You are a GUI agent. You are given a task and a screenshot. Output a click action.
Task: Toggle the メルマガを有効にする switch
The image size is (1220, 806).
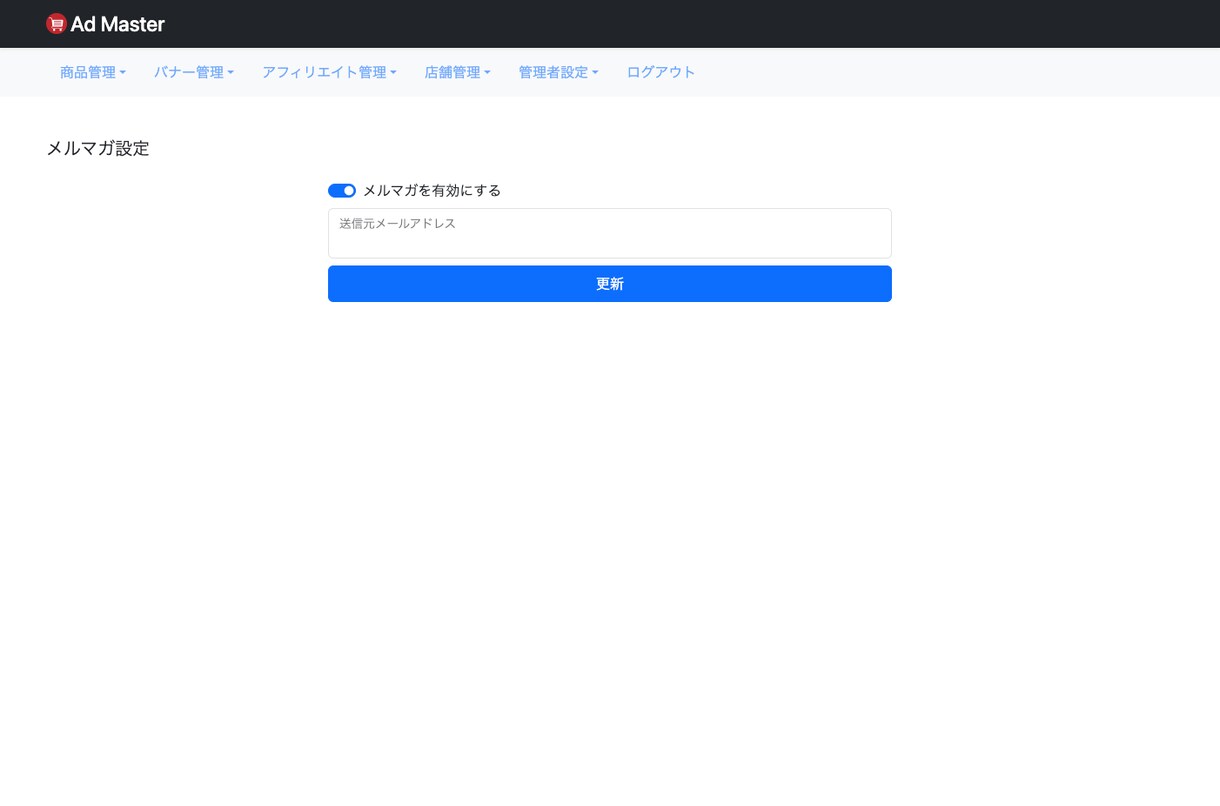(x=342, y=190)
